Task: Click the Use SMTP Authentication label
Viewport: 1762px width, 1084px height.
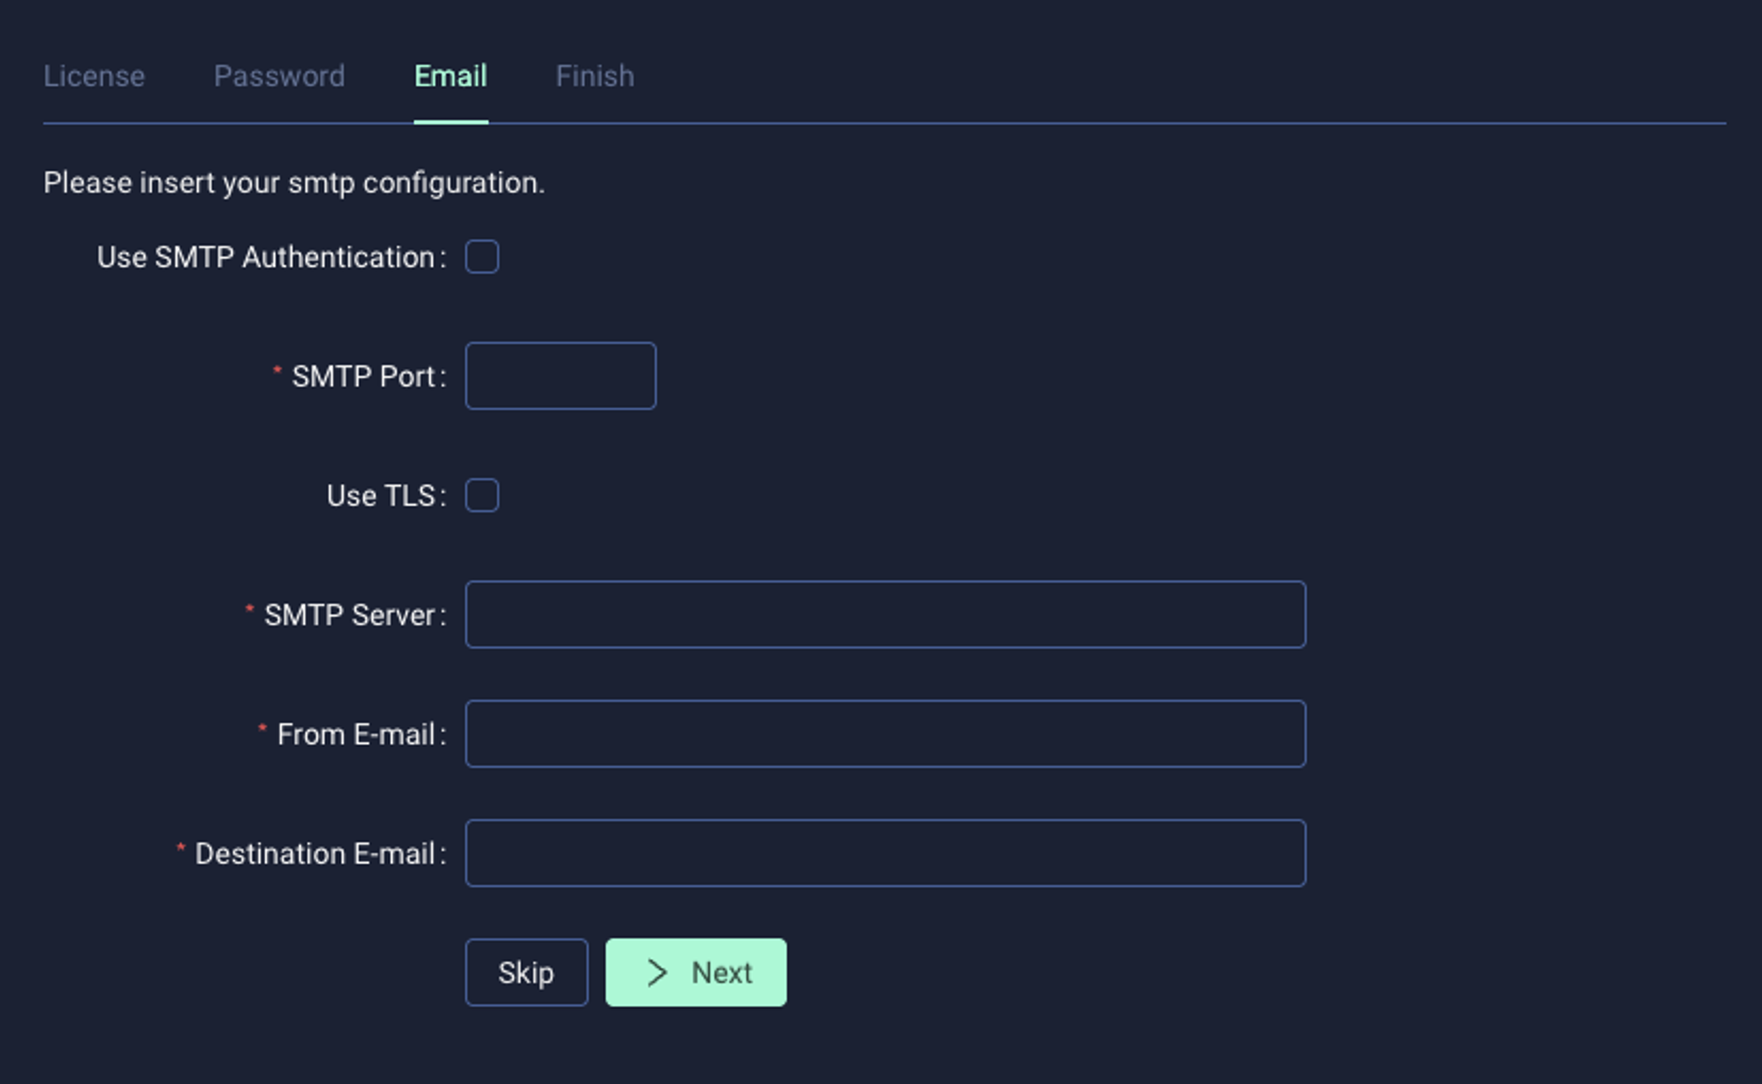Action: (x=266, y=257)
